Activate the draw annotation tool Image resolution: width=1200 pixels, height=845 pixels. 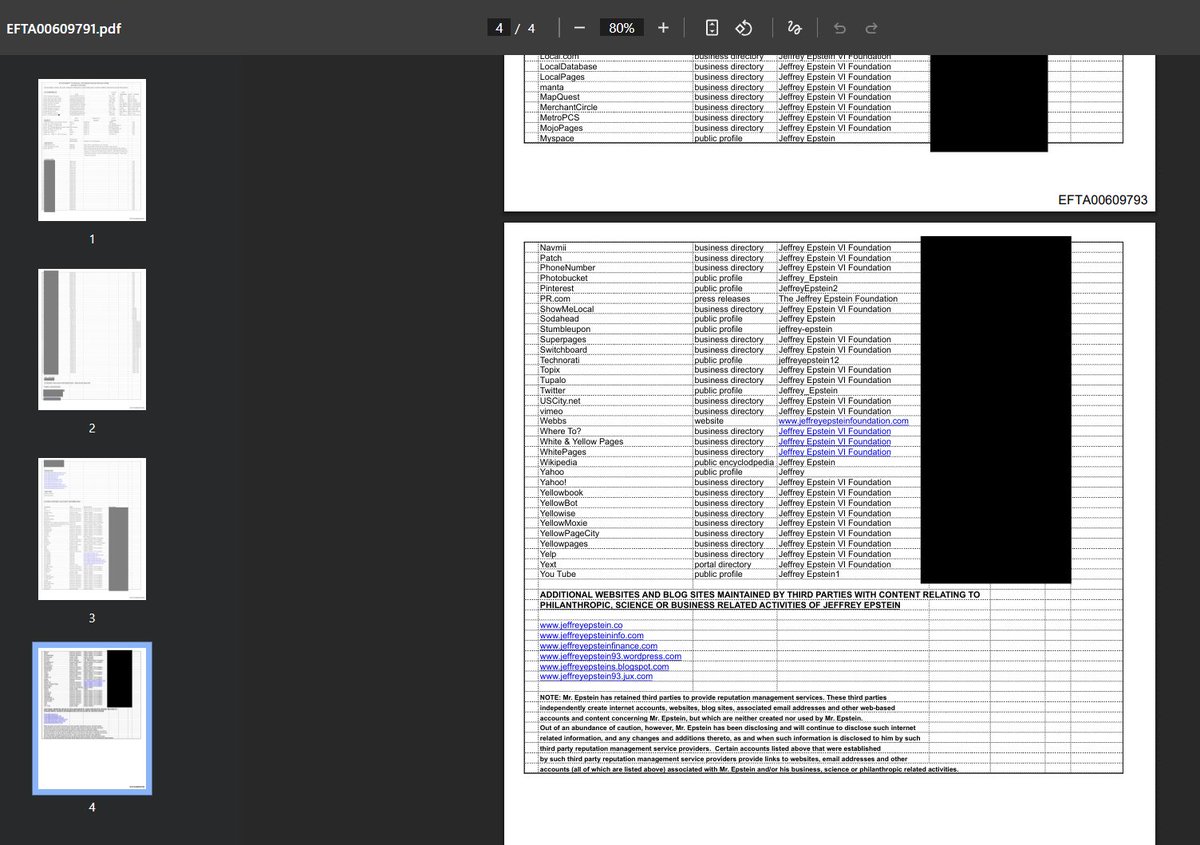pos(795,28)
